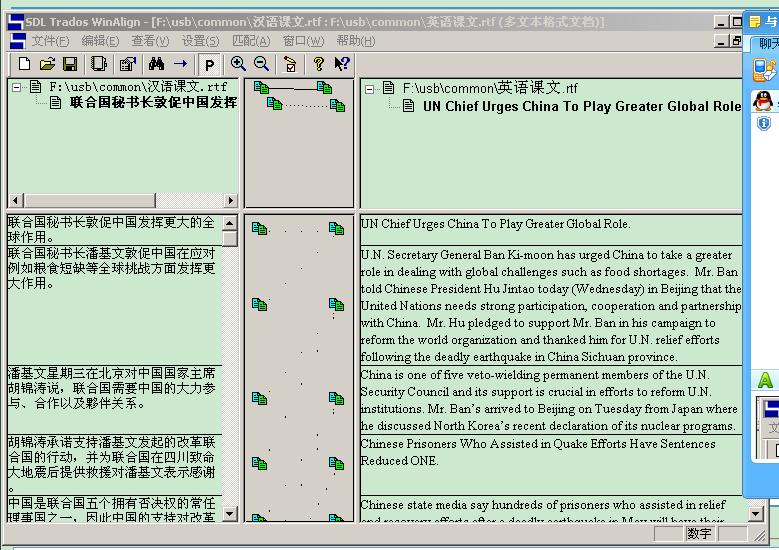
Task: Click left dotted-line alignment node in upper pane
Action: click(x=275, y=104)
